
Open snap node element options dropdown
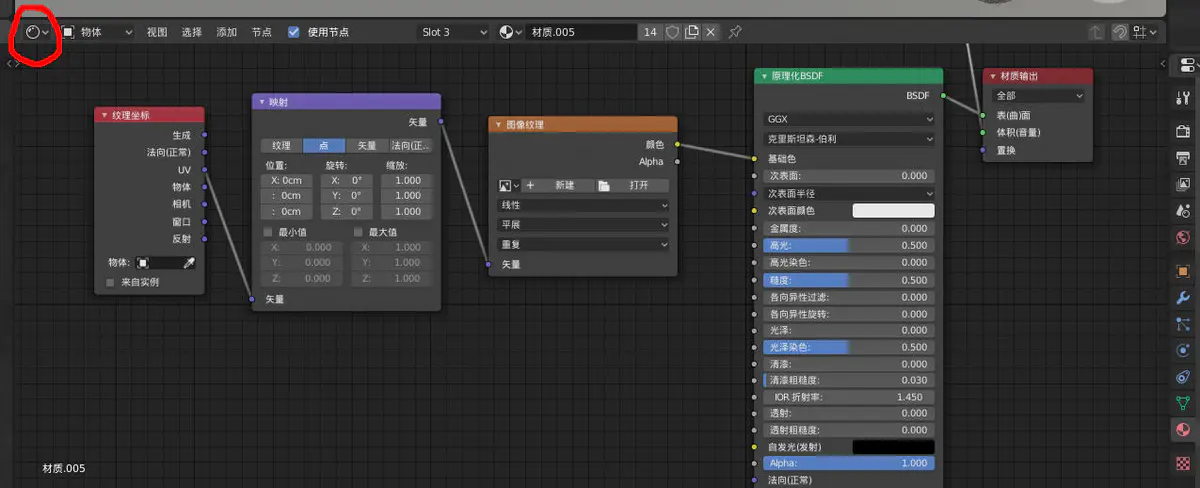click(x=1145, y=32)
